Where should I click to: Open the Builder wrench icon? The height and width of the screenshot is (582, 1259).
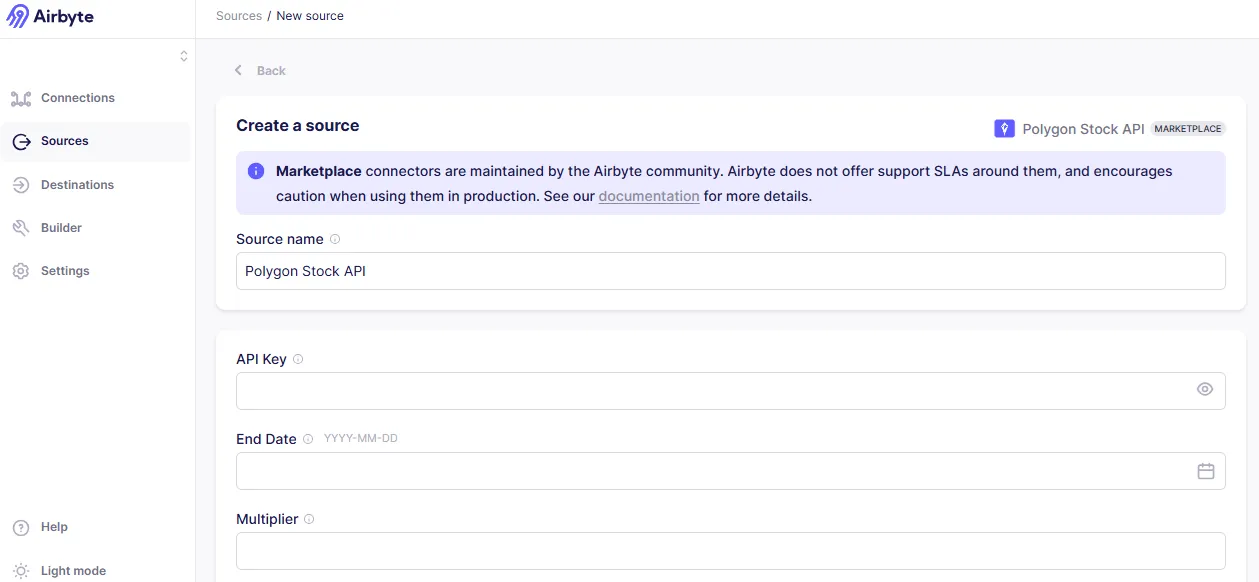tap(21, 228)
